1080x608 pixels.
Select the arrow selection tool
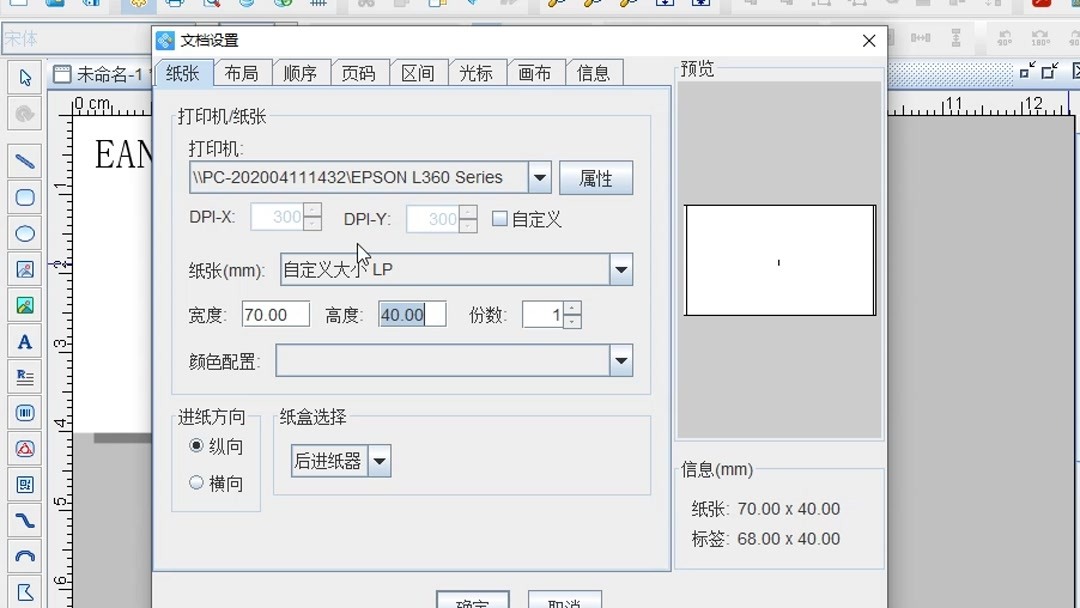(x=24, y=77)
